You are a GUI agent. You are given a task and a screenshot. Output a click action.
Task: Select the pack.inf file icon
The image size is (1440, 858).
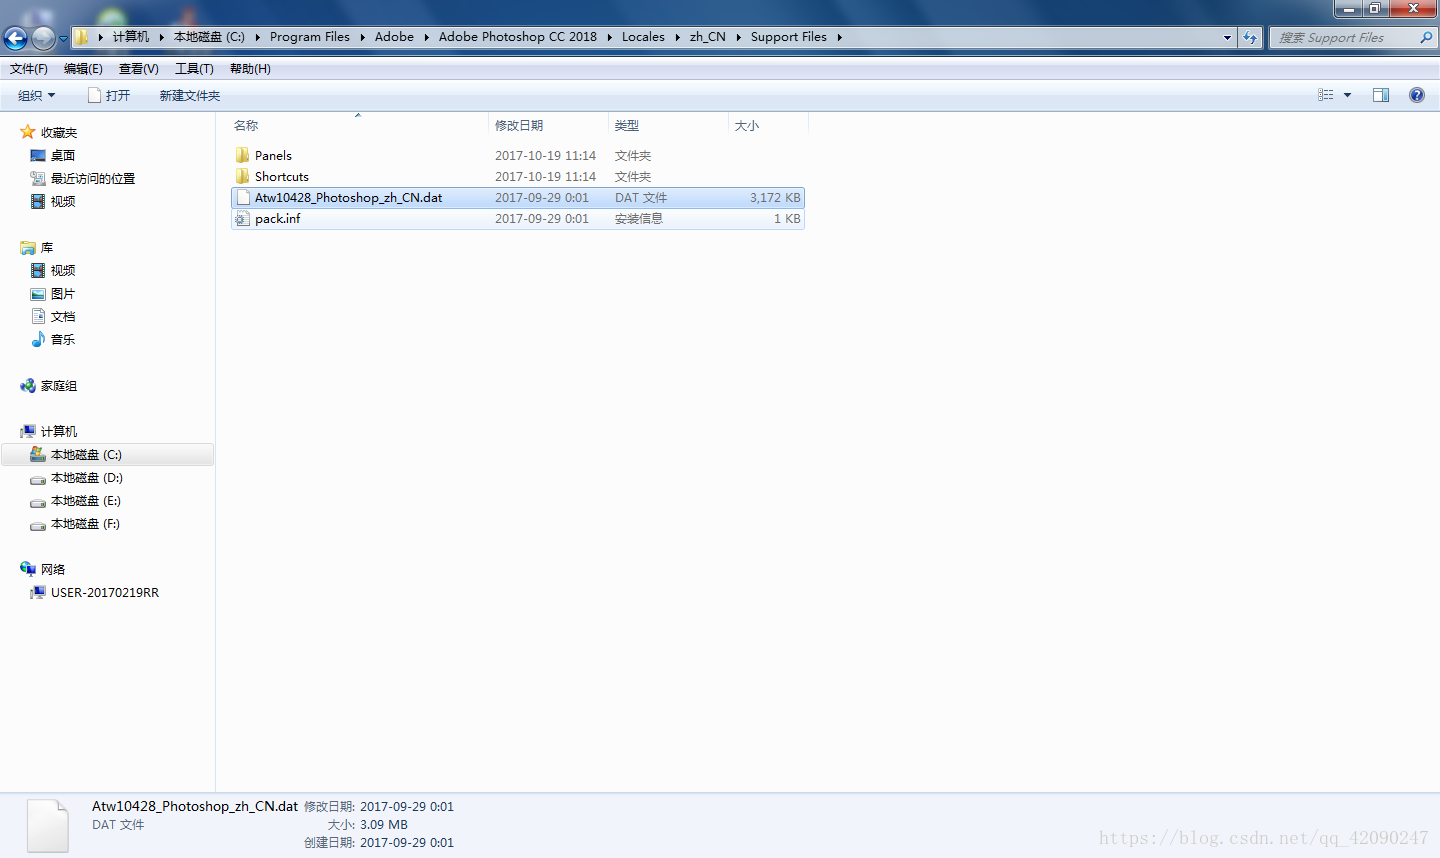click(243, 218)
